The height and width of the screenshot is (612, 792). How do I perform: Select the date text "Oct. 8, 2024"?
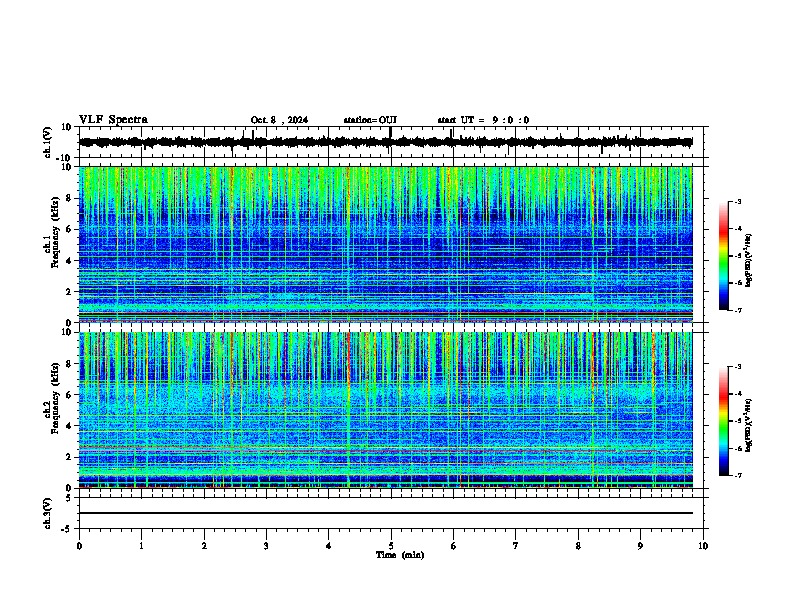(279, 120)
